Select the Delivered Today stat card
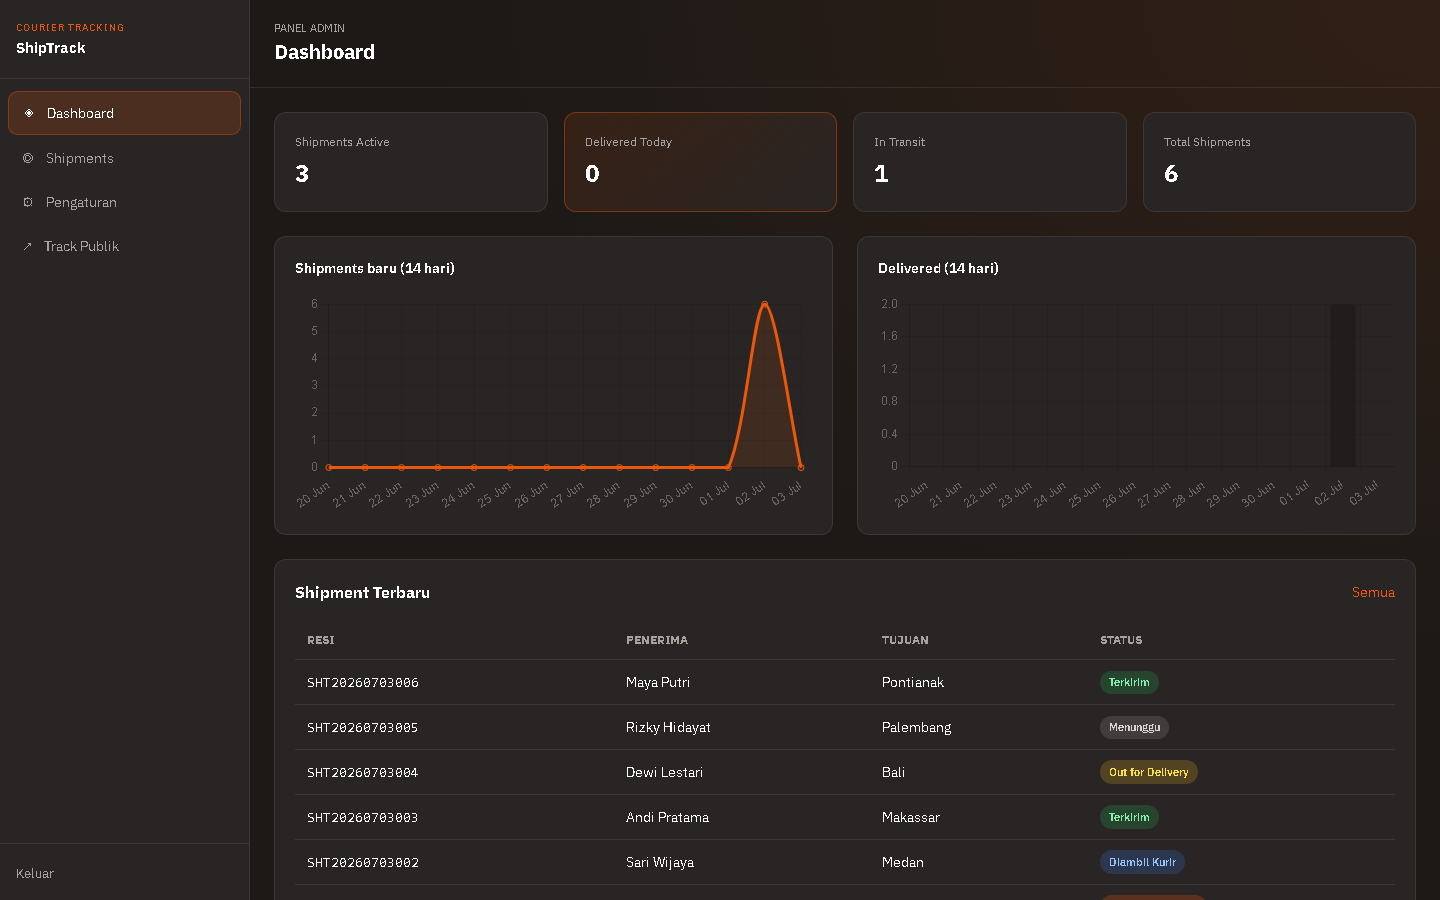This screenshot has height=900, width=1440. pyautogui.click(x=700, y=162)
